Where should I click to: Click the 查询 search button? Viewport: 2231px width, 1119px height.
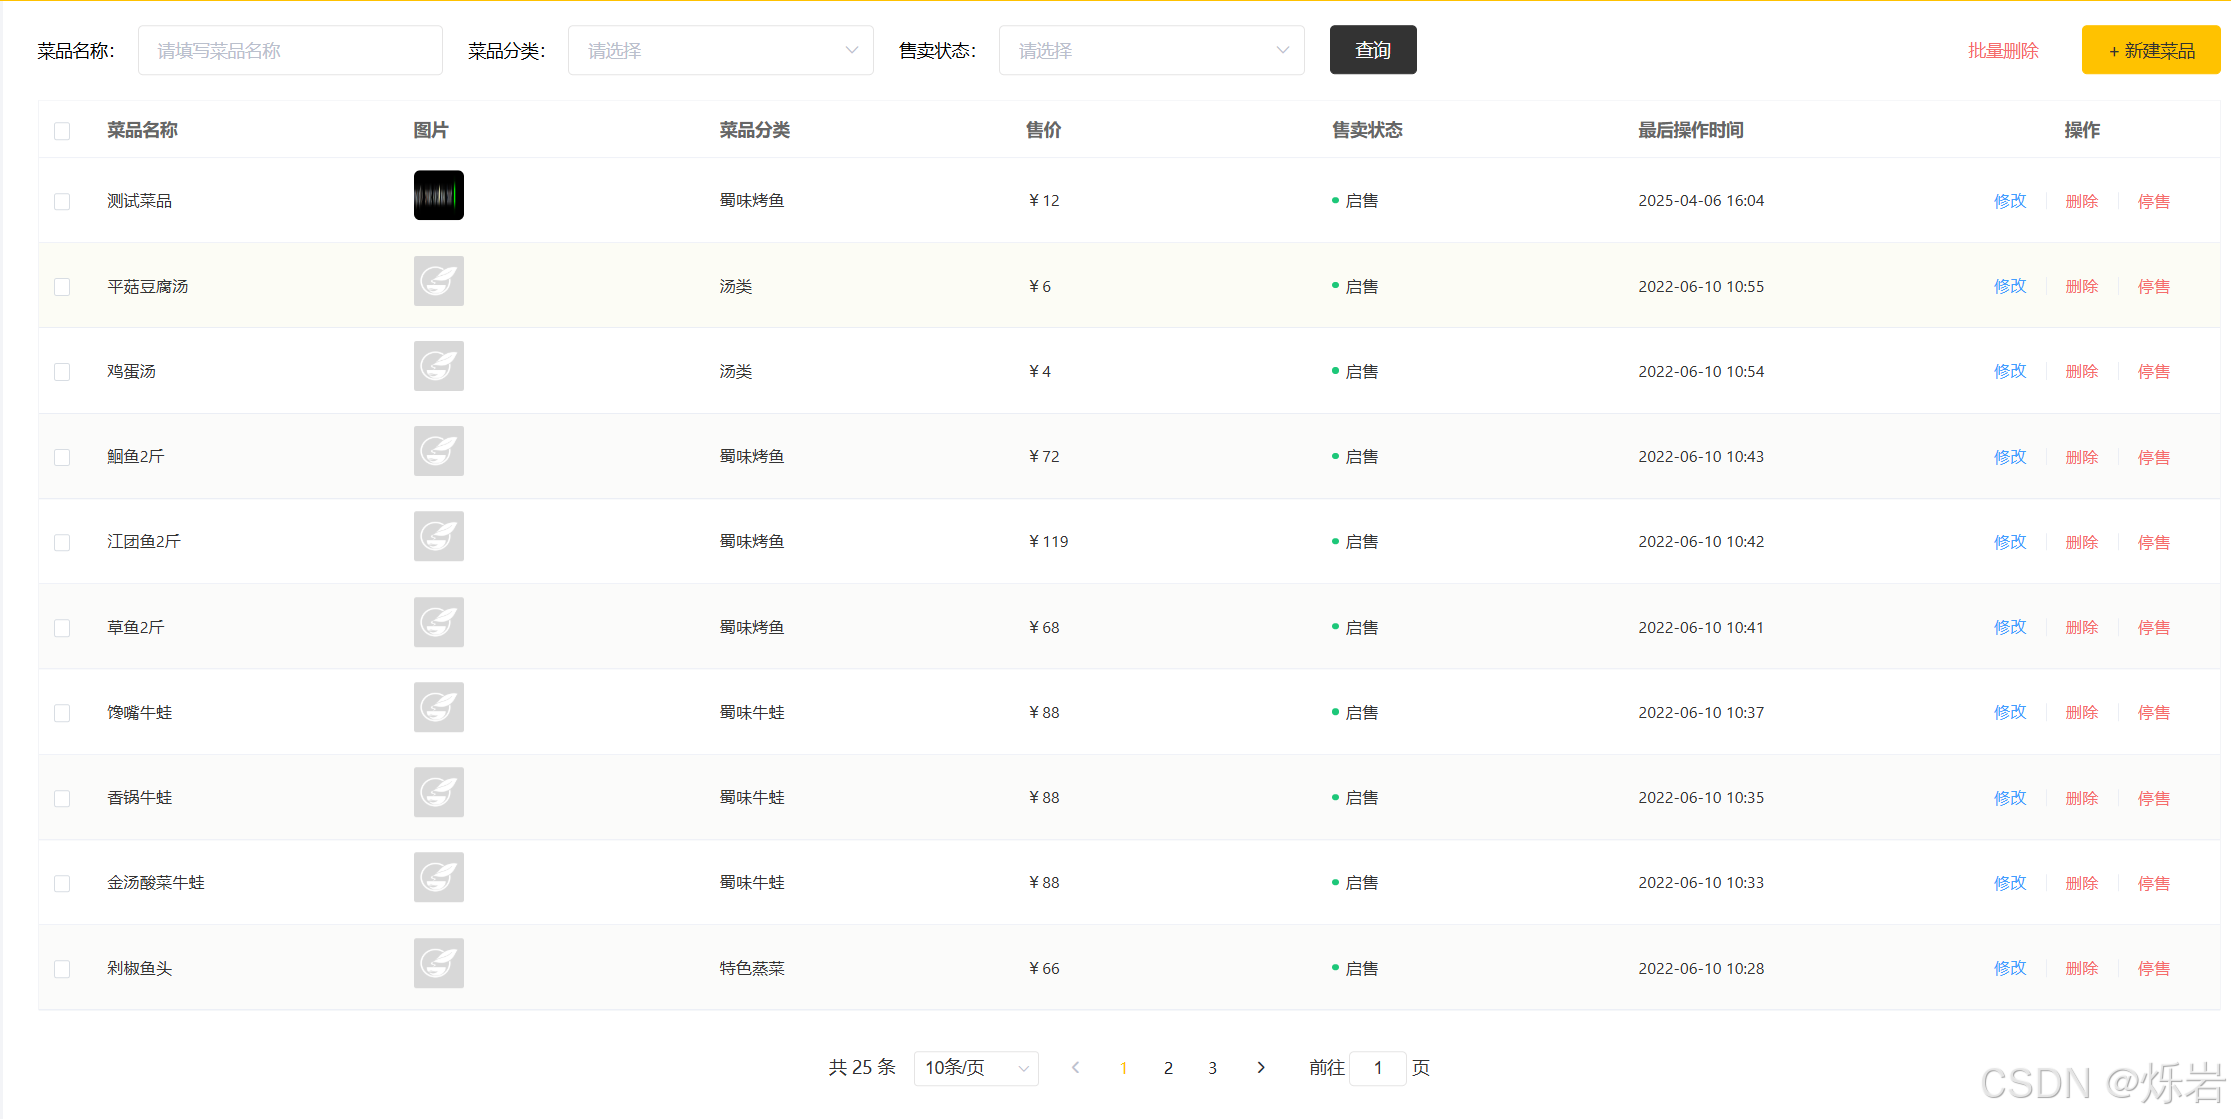tap(1372, 50)
